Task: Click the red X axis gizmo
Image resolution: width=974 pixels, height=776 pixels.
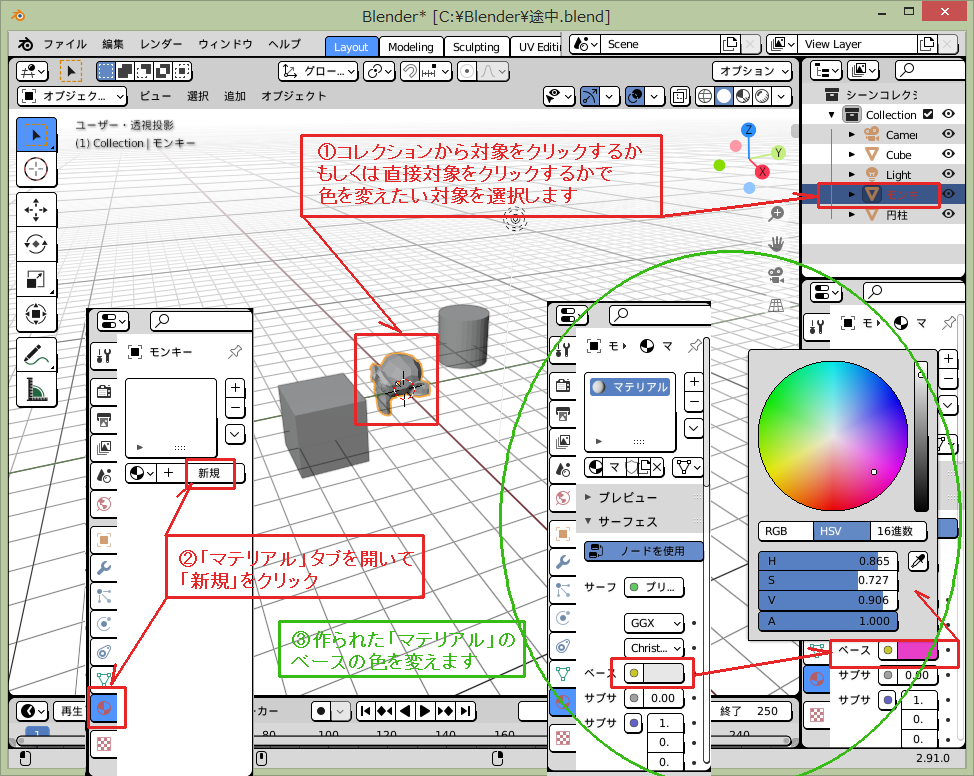Action: click(762, 172)
